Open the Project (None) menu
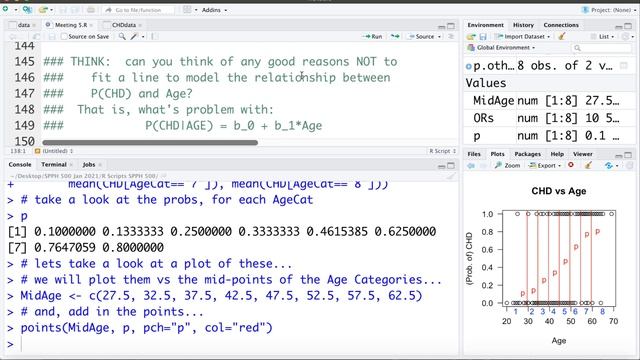 [x=609, y=10]
